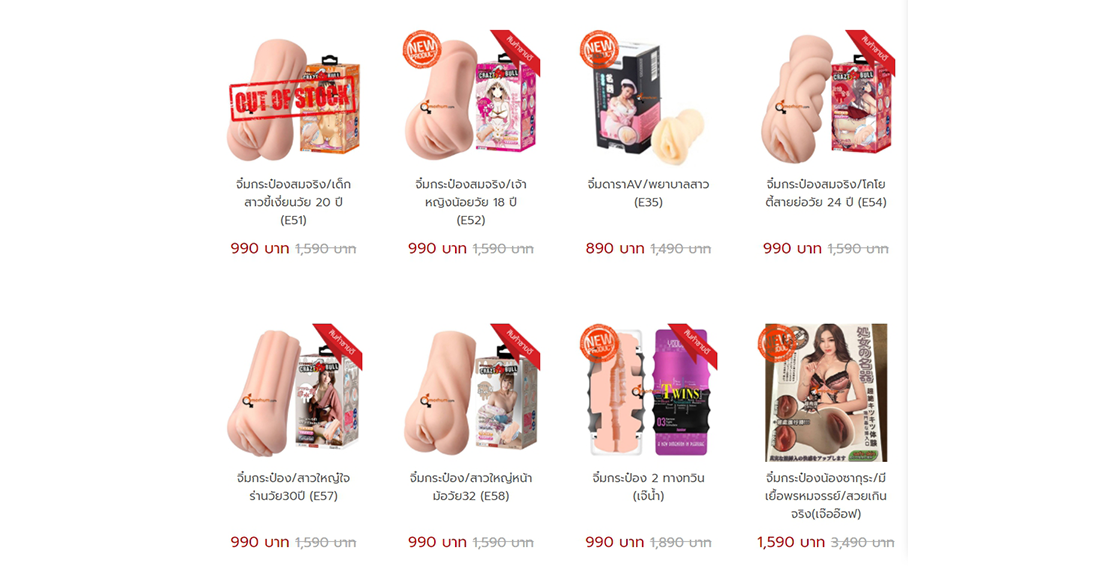
Task: Click the red corner ribbon on item E57
Action: [x=338, y=346]
